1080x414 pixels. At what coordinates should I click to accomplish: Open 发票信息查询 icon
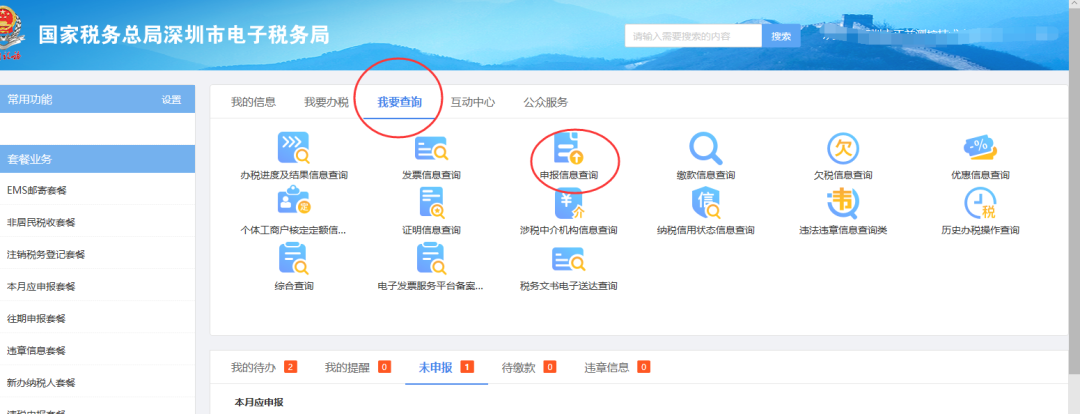(431, 148)
